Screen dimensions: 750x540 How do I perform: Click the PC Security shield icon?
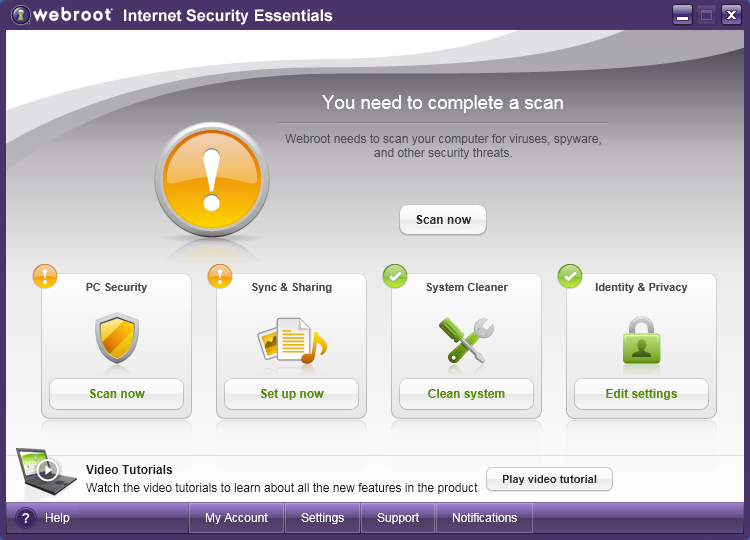[x=117, y=339]
